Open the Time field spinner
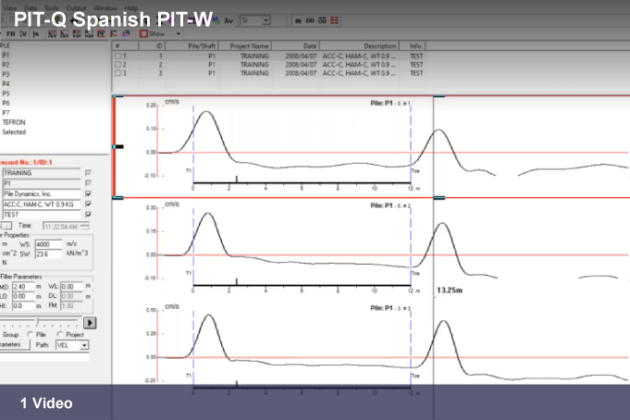This screenshot has height=420, width=630. tap(84, 226)
